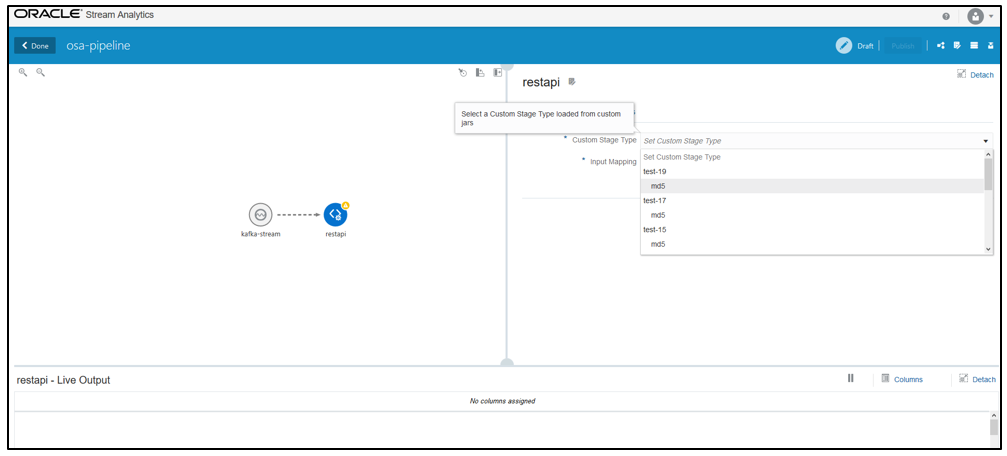Click the test-17 group label
This screenshot has height=456, width=1007.
coord(654,200)
